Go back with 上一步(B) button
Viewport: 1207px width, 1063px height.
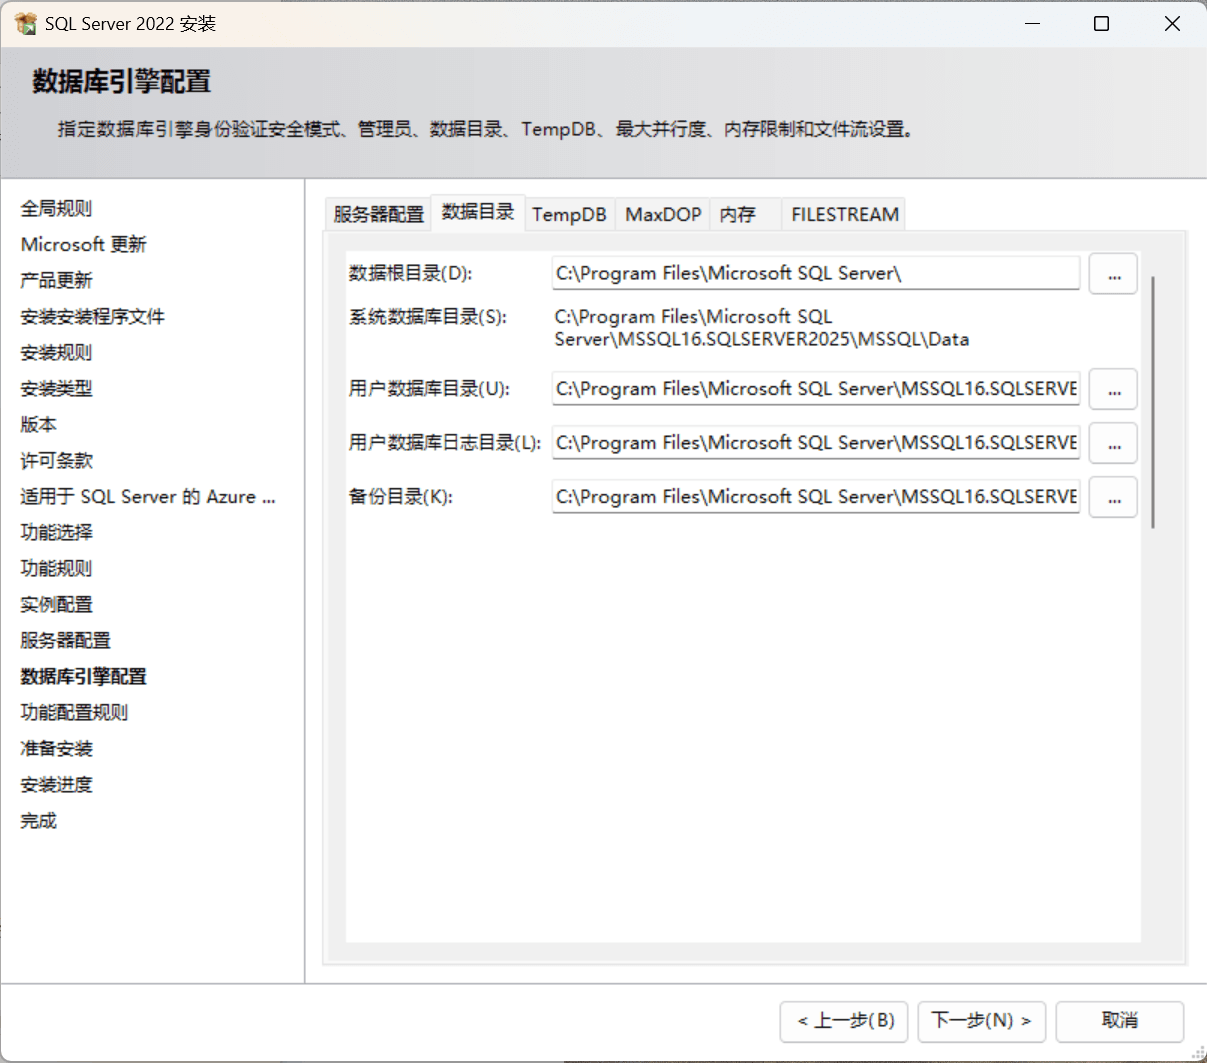845,1021
